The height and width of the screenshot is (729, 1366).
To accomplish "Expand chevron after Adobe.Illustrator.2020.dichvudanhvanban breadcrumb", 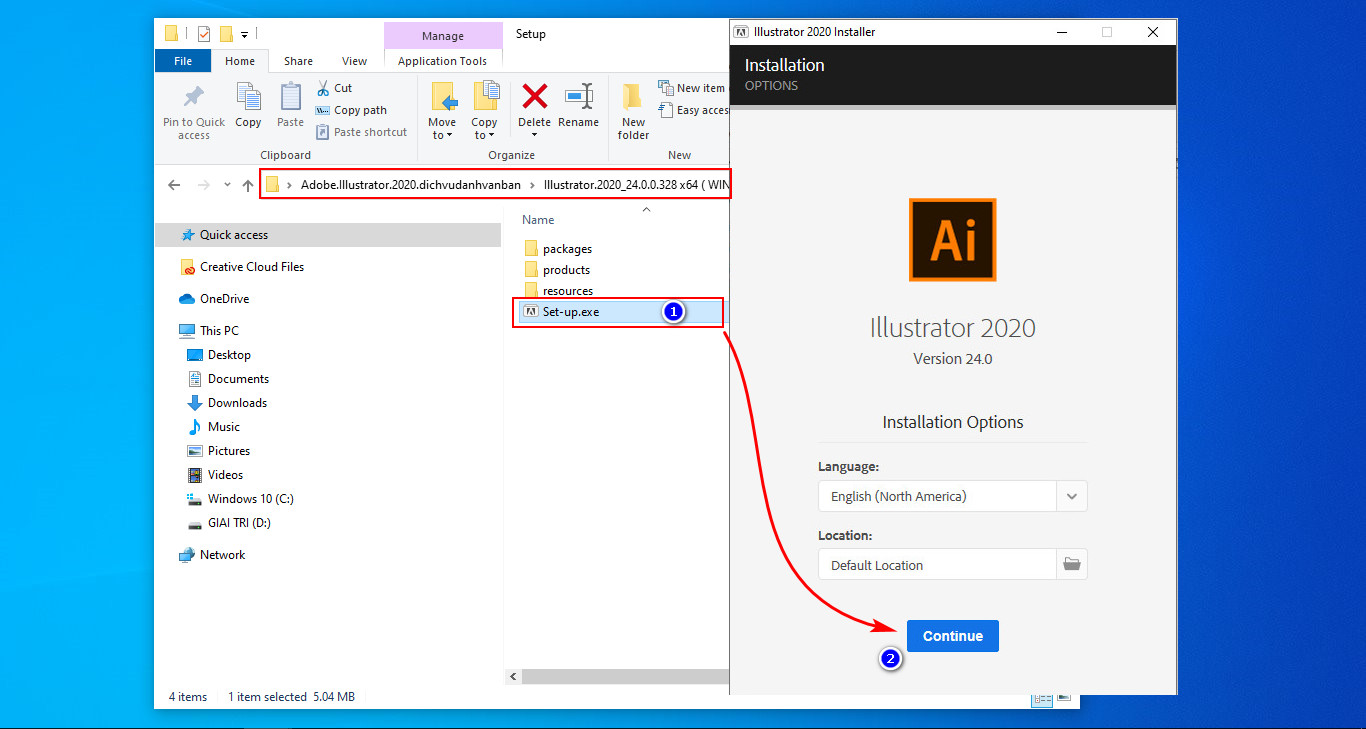I will coord(533,185).
